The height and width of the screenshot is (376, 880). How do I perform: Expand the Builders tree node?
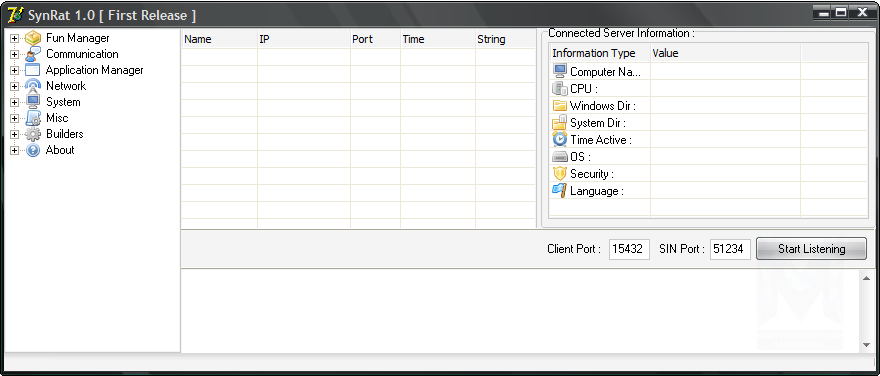pos(15,135)
